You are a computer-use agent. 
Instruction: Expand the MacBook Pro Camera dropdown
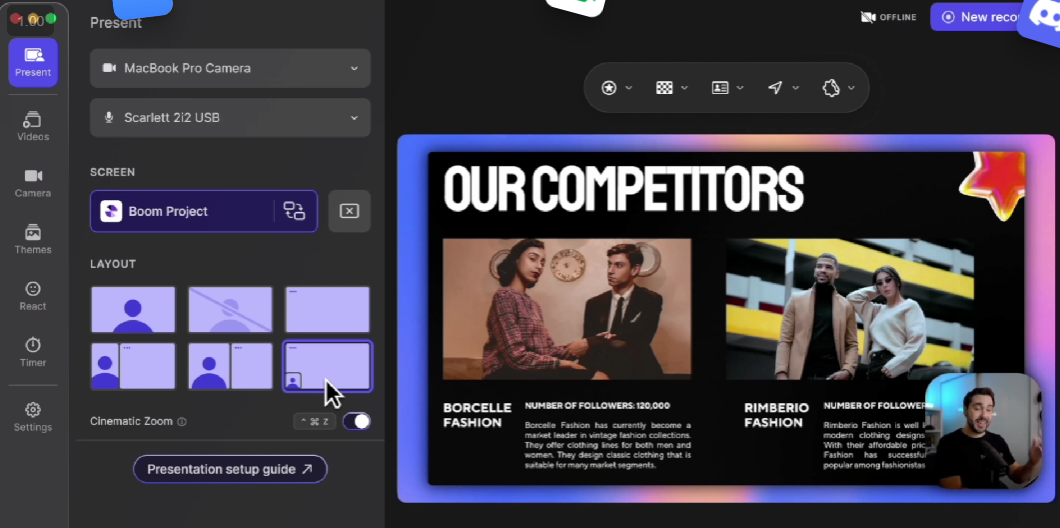(230, 68)
